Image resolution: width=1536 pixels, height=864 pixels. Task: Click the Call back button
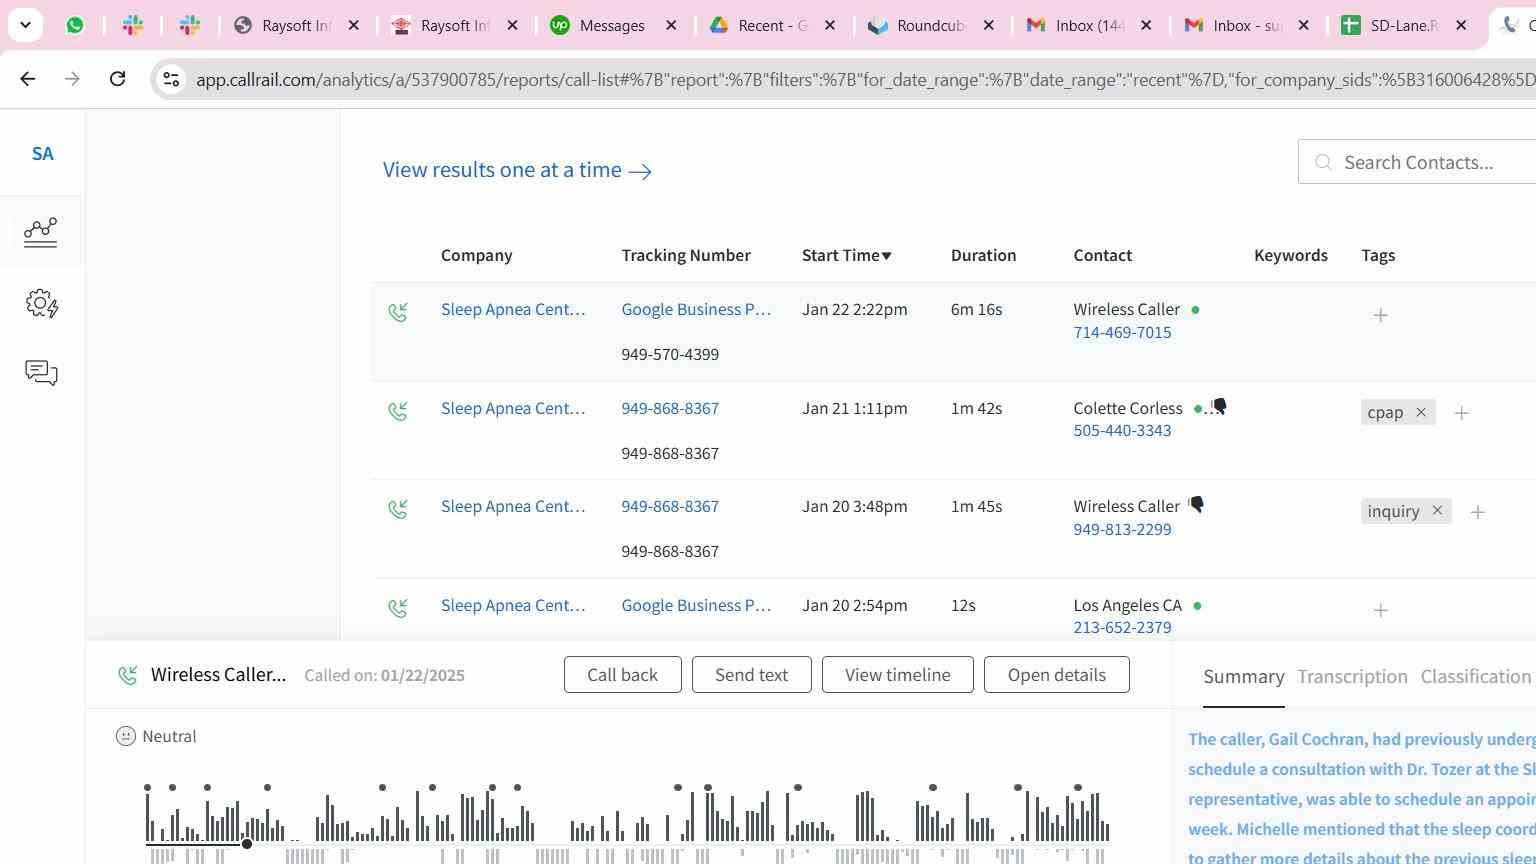pyautogui.click(x=622, y=675)
